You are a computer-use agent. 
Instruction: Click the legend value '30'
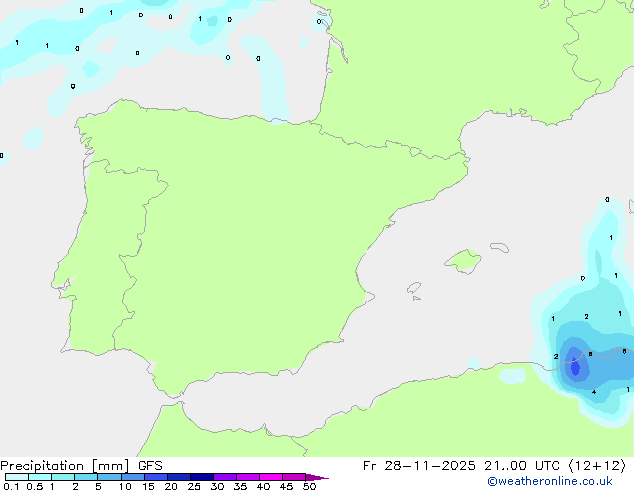coord(217,486)
